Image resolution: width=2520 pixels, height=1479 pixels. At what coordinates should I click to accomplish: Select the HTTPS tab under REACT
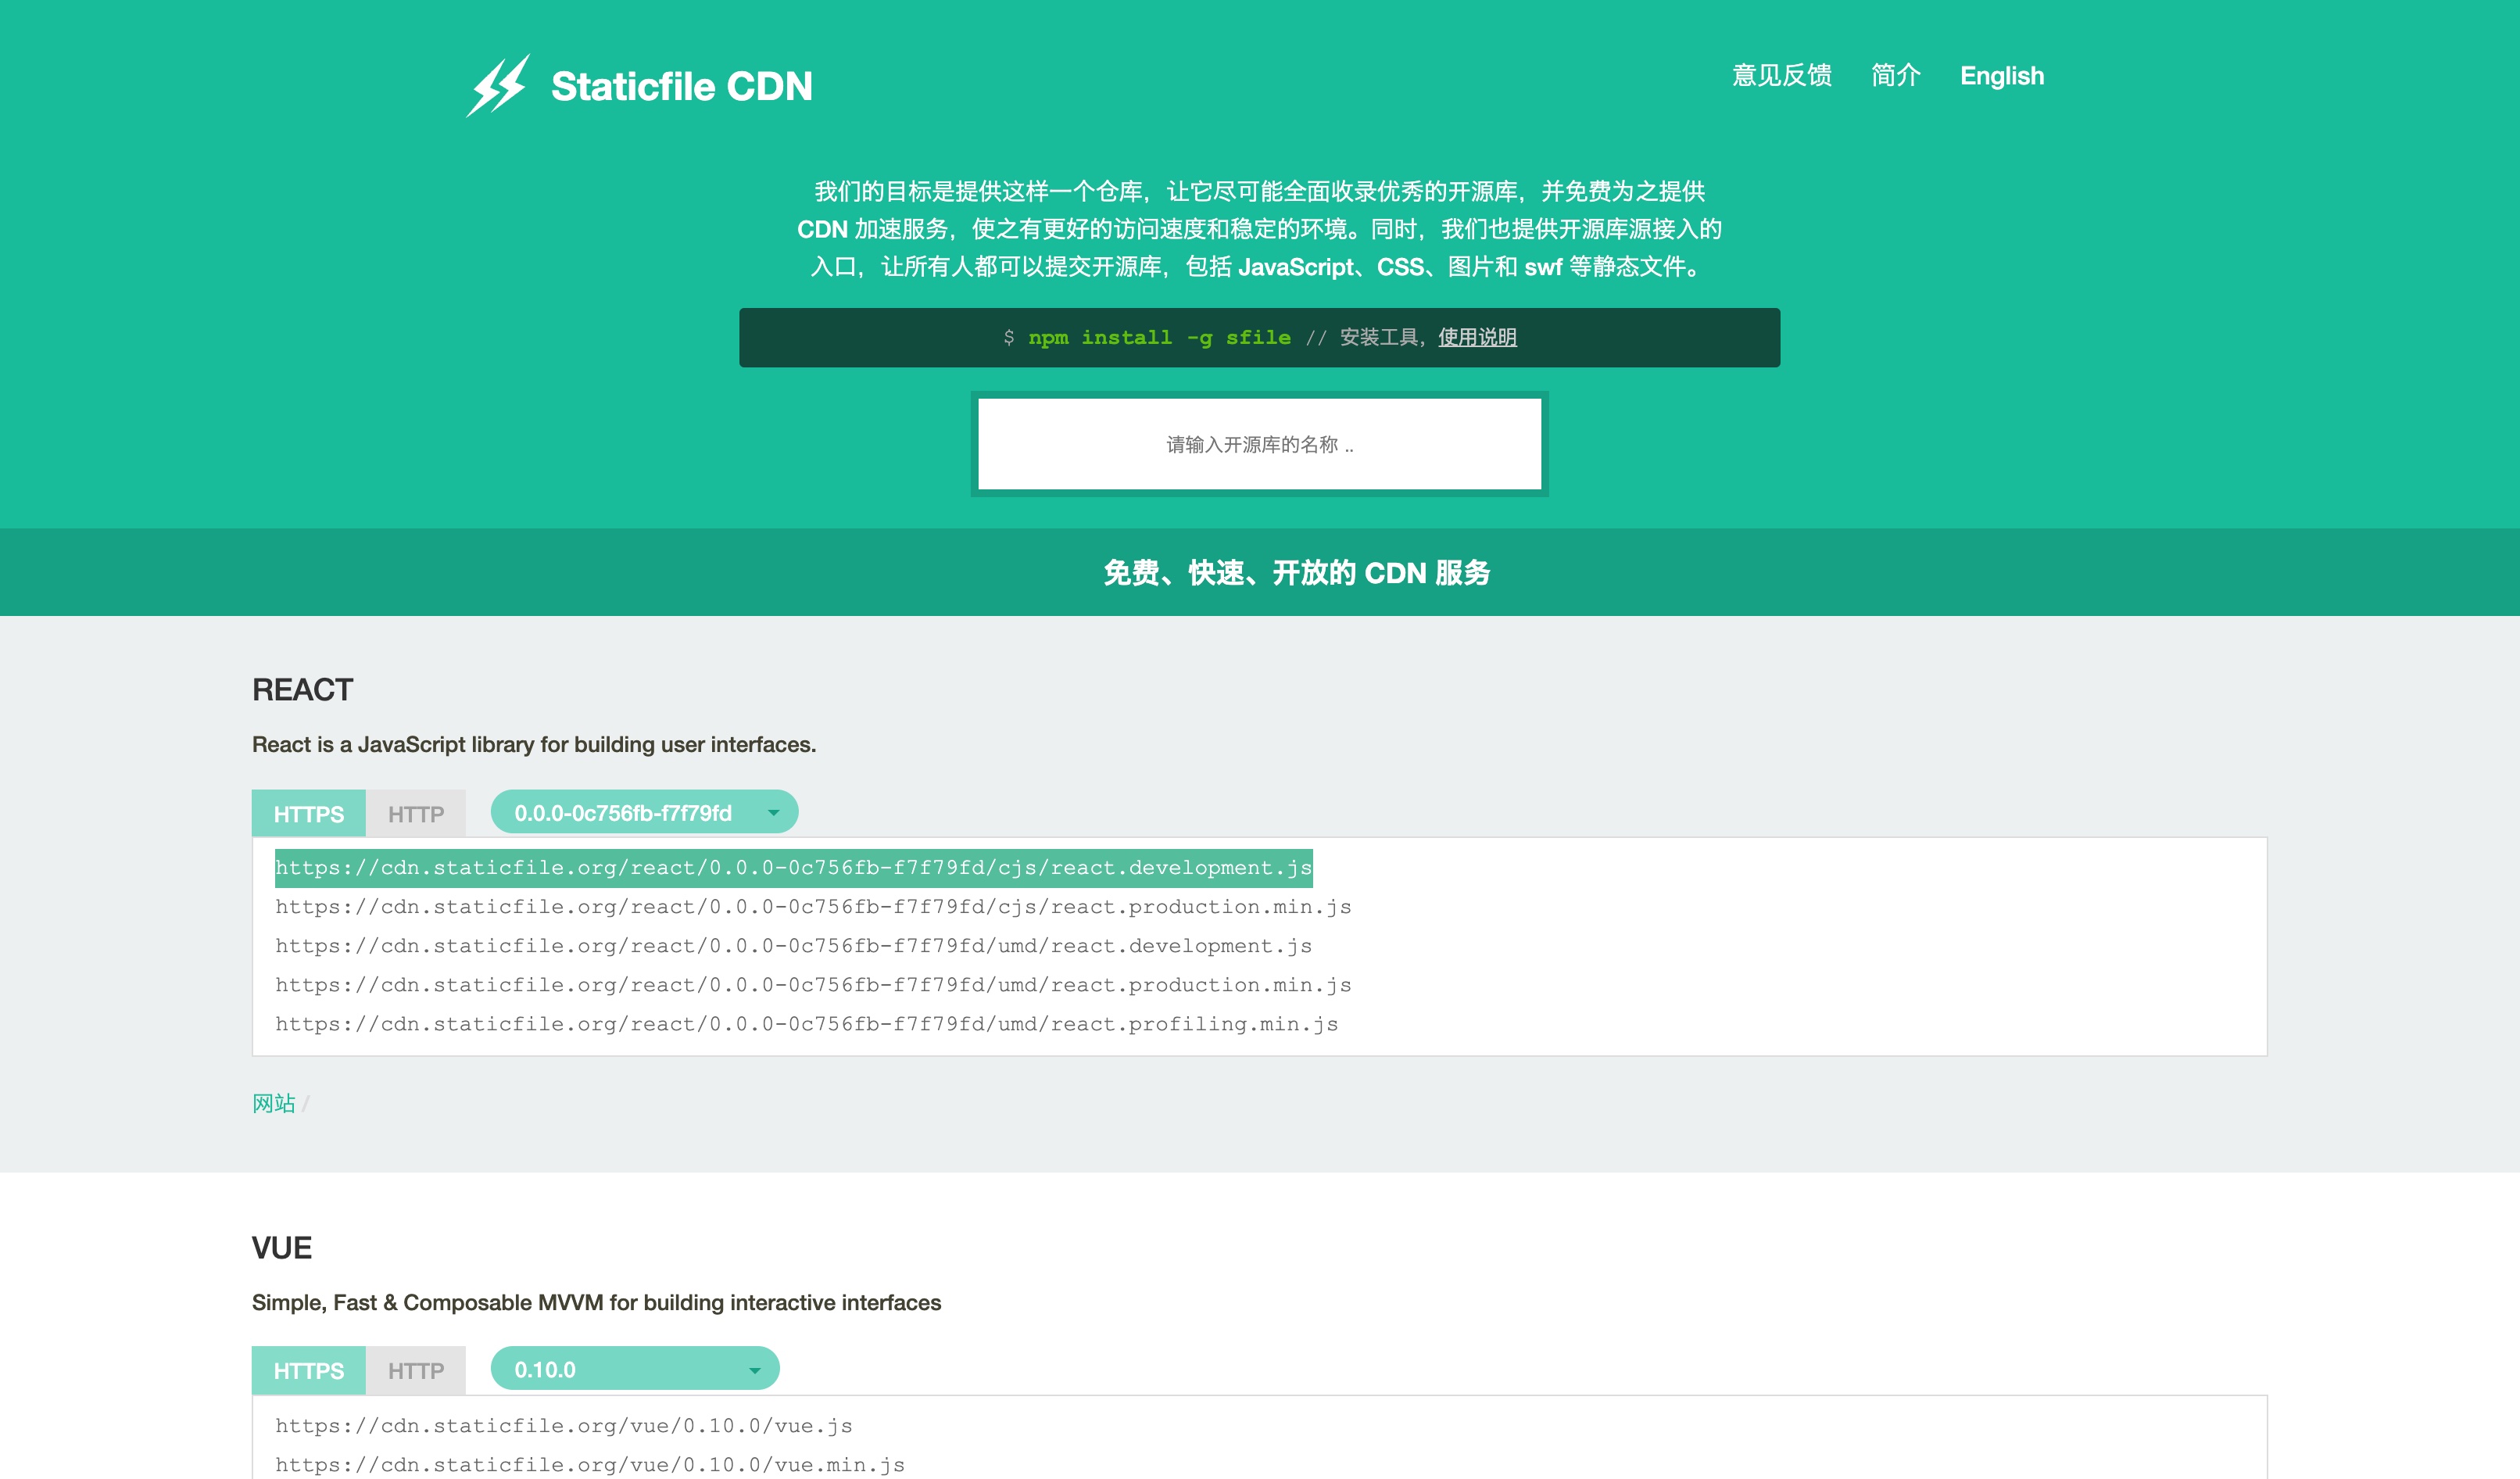[x=309, y=814]
